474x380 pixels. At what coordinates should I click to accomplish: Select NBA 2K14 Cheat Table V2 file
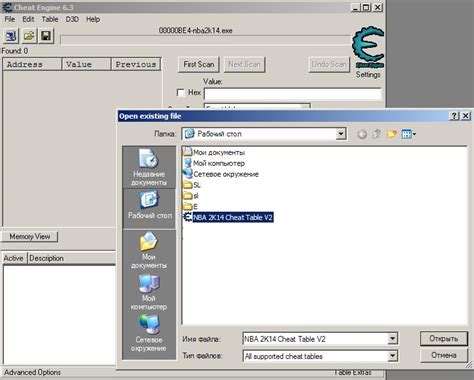pyautogui.click(x=228, y=217)
